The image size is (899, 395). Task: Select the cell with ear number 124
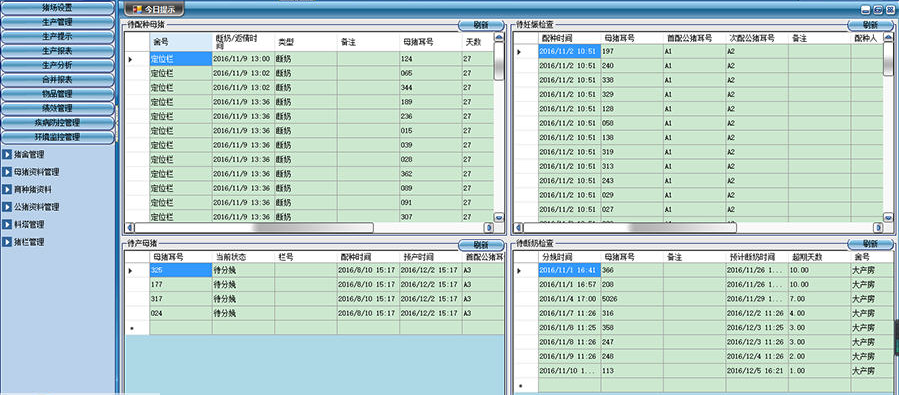431,59
